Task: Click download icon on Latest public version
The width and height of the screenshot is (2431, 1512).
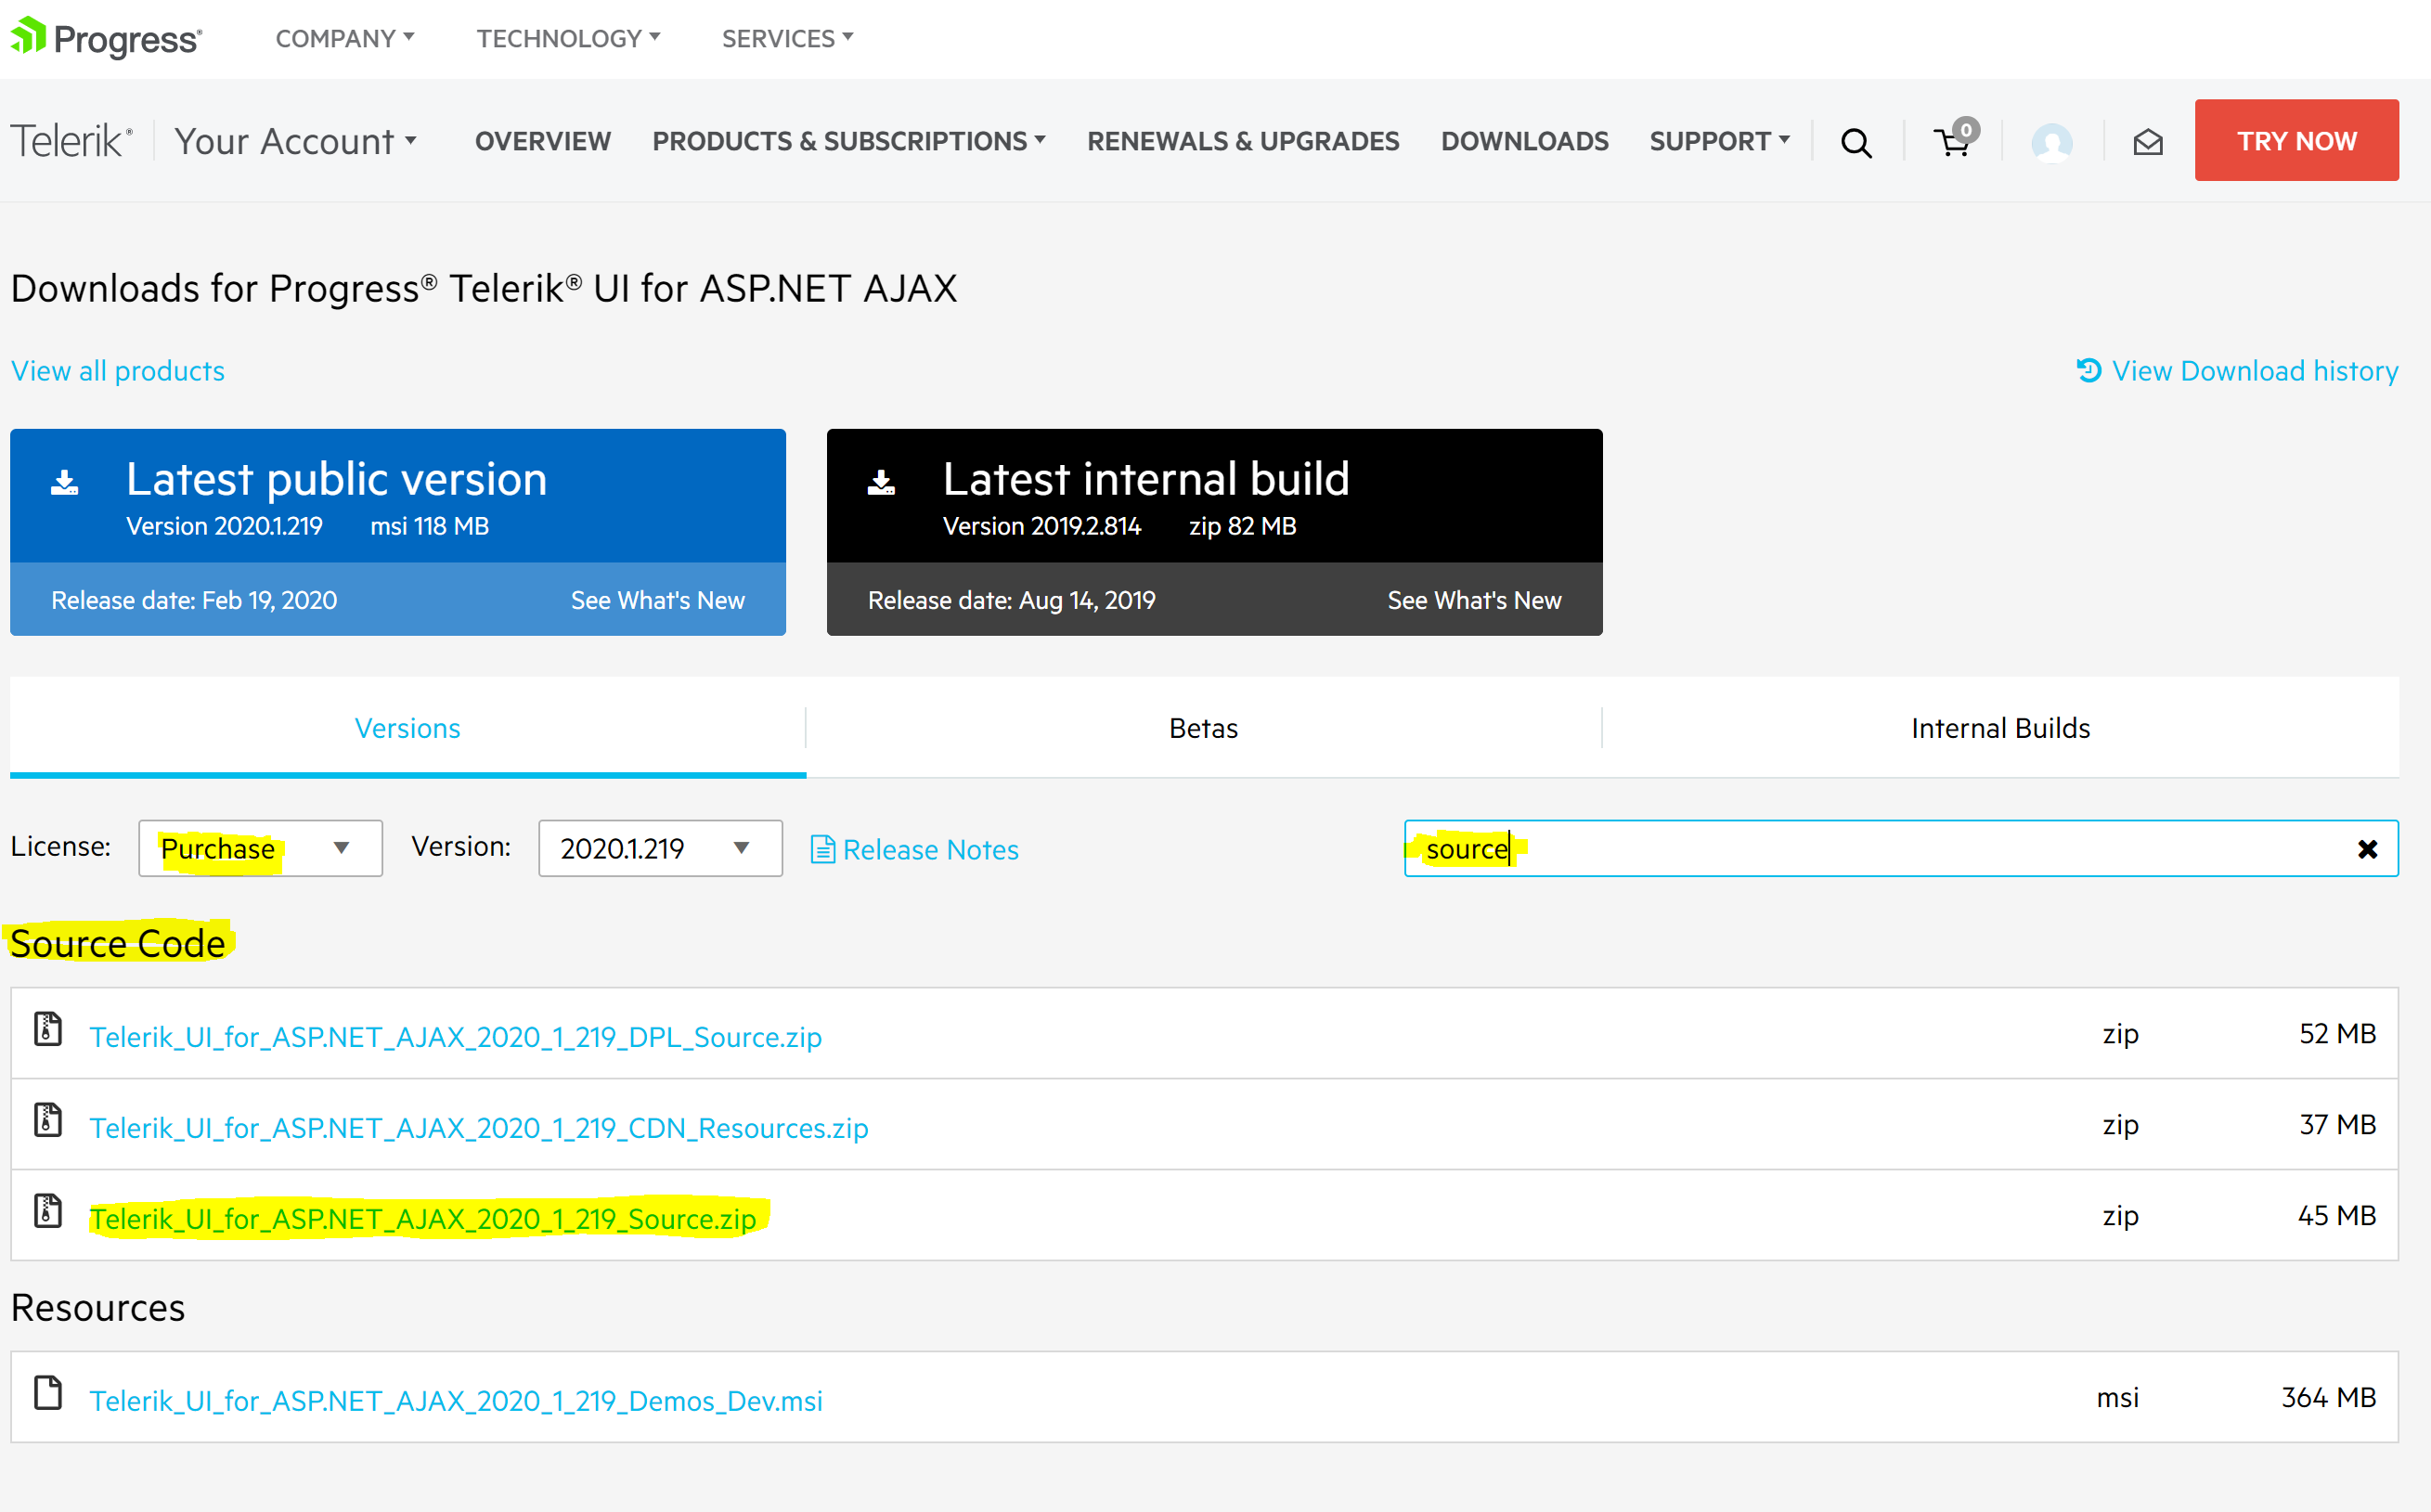Action: pyautogui.click(x=65, y=483)
